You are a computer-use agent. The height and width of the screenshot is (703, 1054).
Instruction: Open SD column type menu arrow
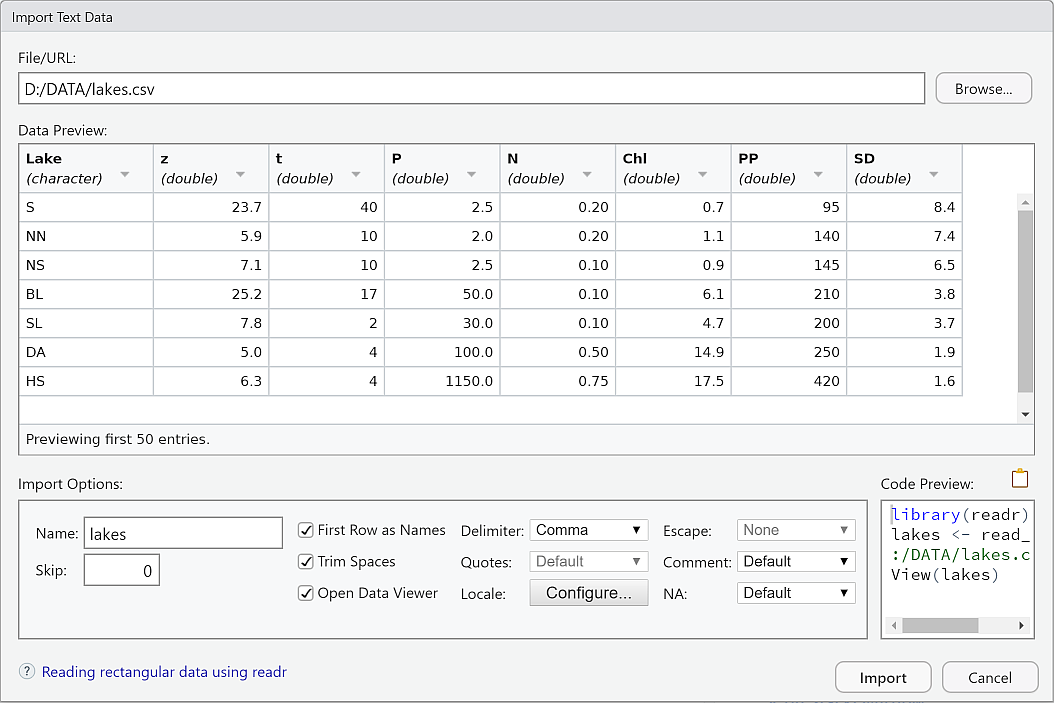pos(933,175)
